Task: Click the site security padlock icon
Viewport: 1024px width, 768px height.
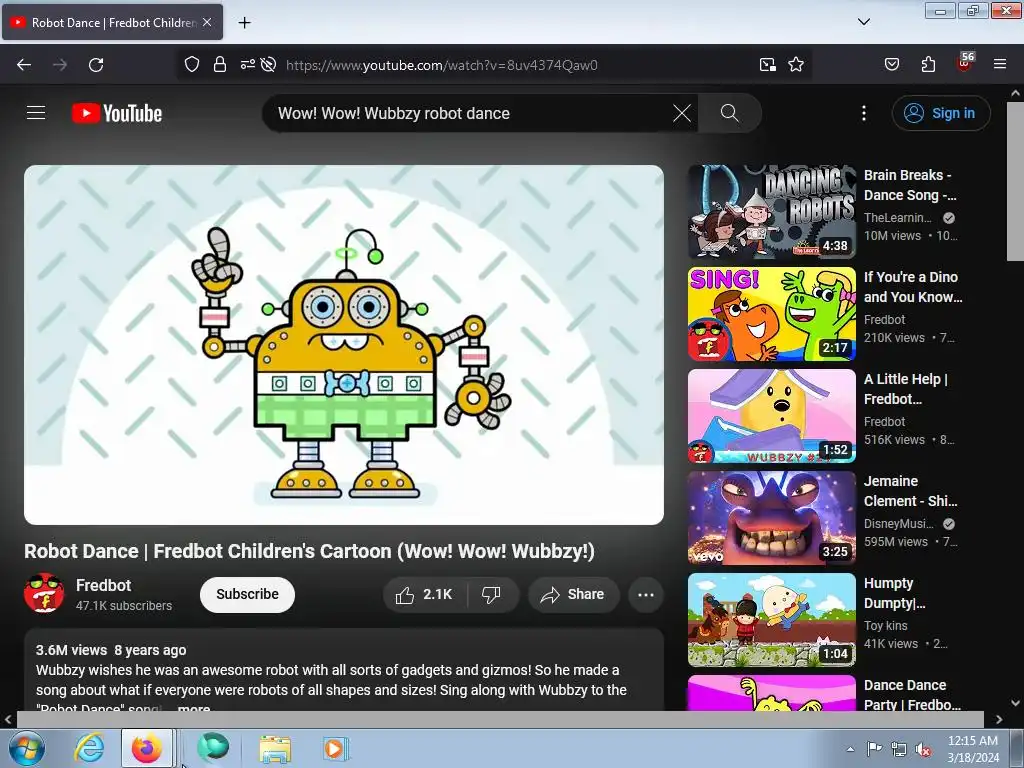Action: [x=220, y=65]
